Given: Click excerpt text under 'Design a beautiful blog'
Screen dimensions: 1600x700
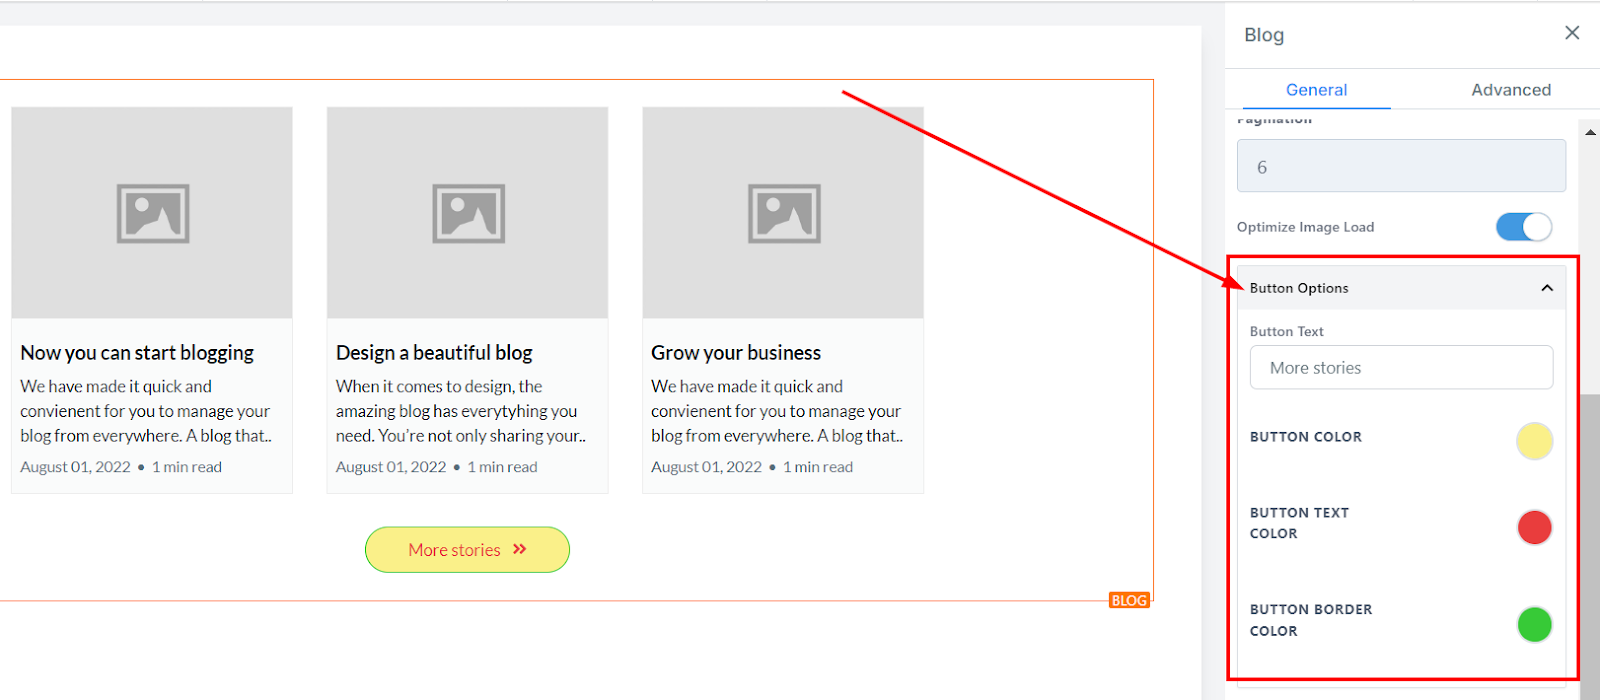Looking at the screenshot, I should [x=461, y=411].
